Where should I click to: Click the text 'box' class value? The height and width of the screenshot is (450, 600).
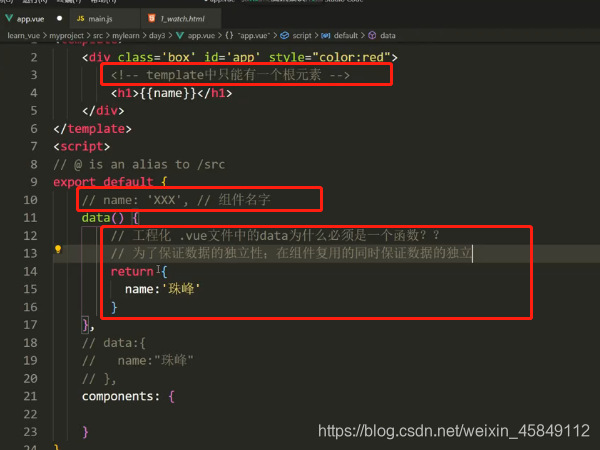[x=179, y=57]
